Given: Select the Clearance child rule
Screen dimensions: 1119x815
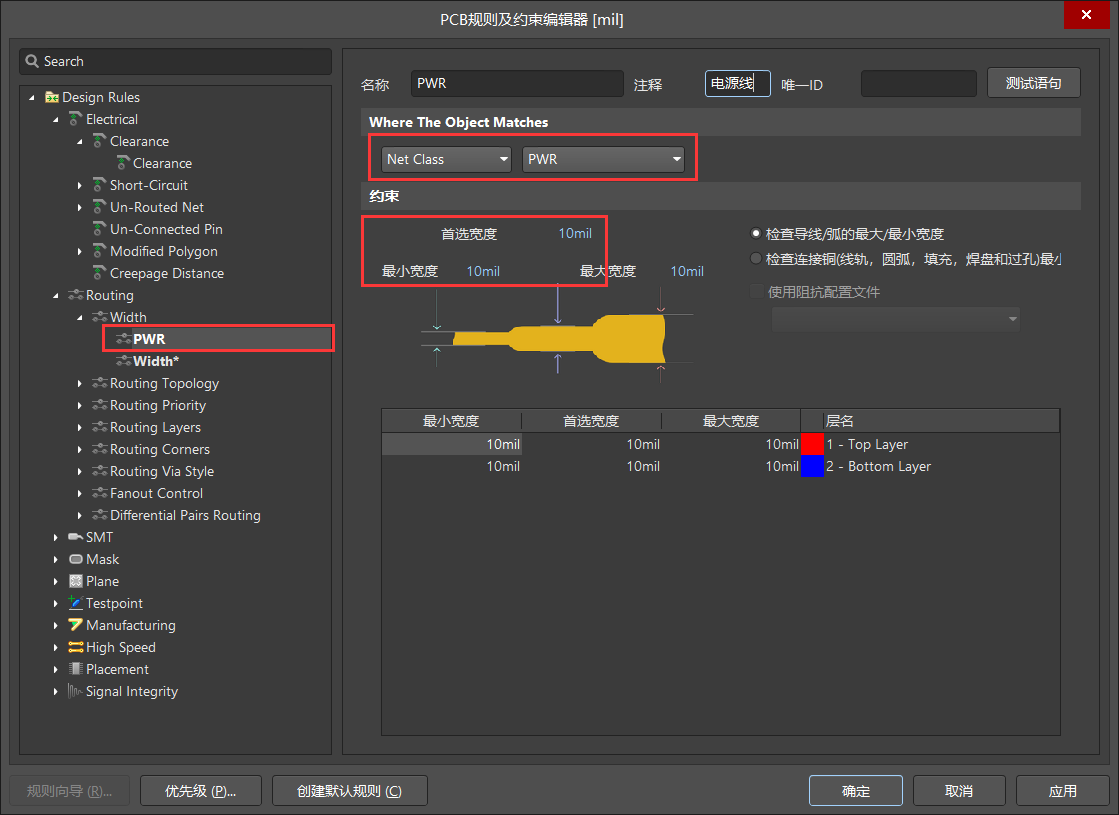Looking at the screenshot, I should 162,163.
